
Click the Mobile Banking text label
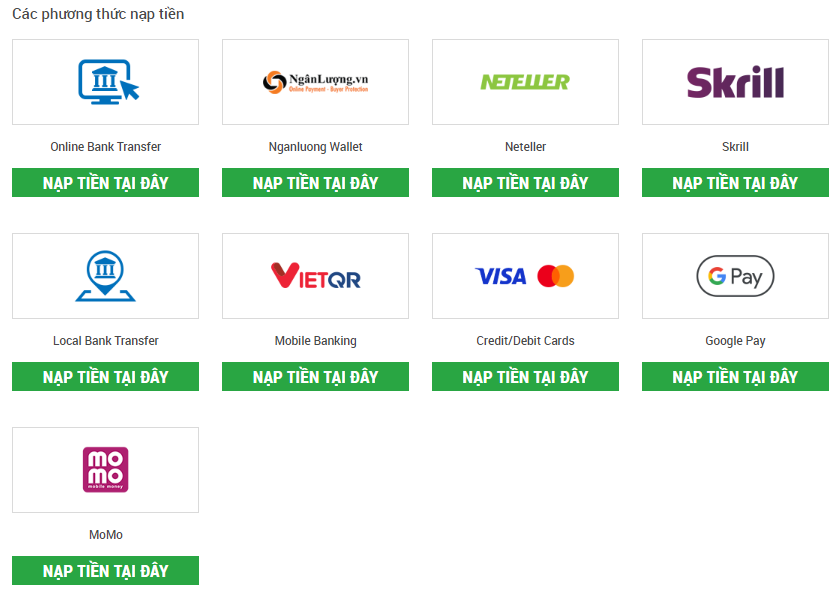316,341
